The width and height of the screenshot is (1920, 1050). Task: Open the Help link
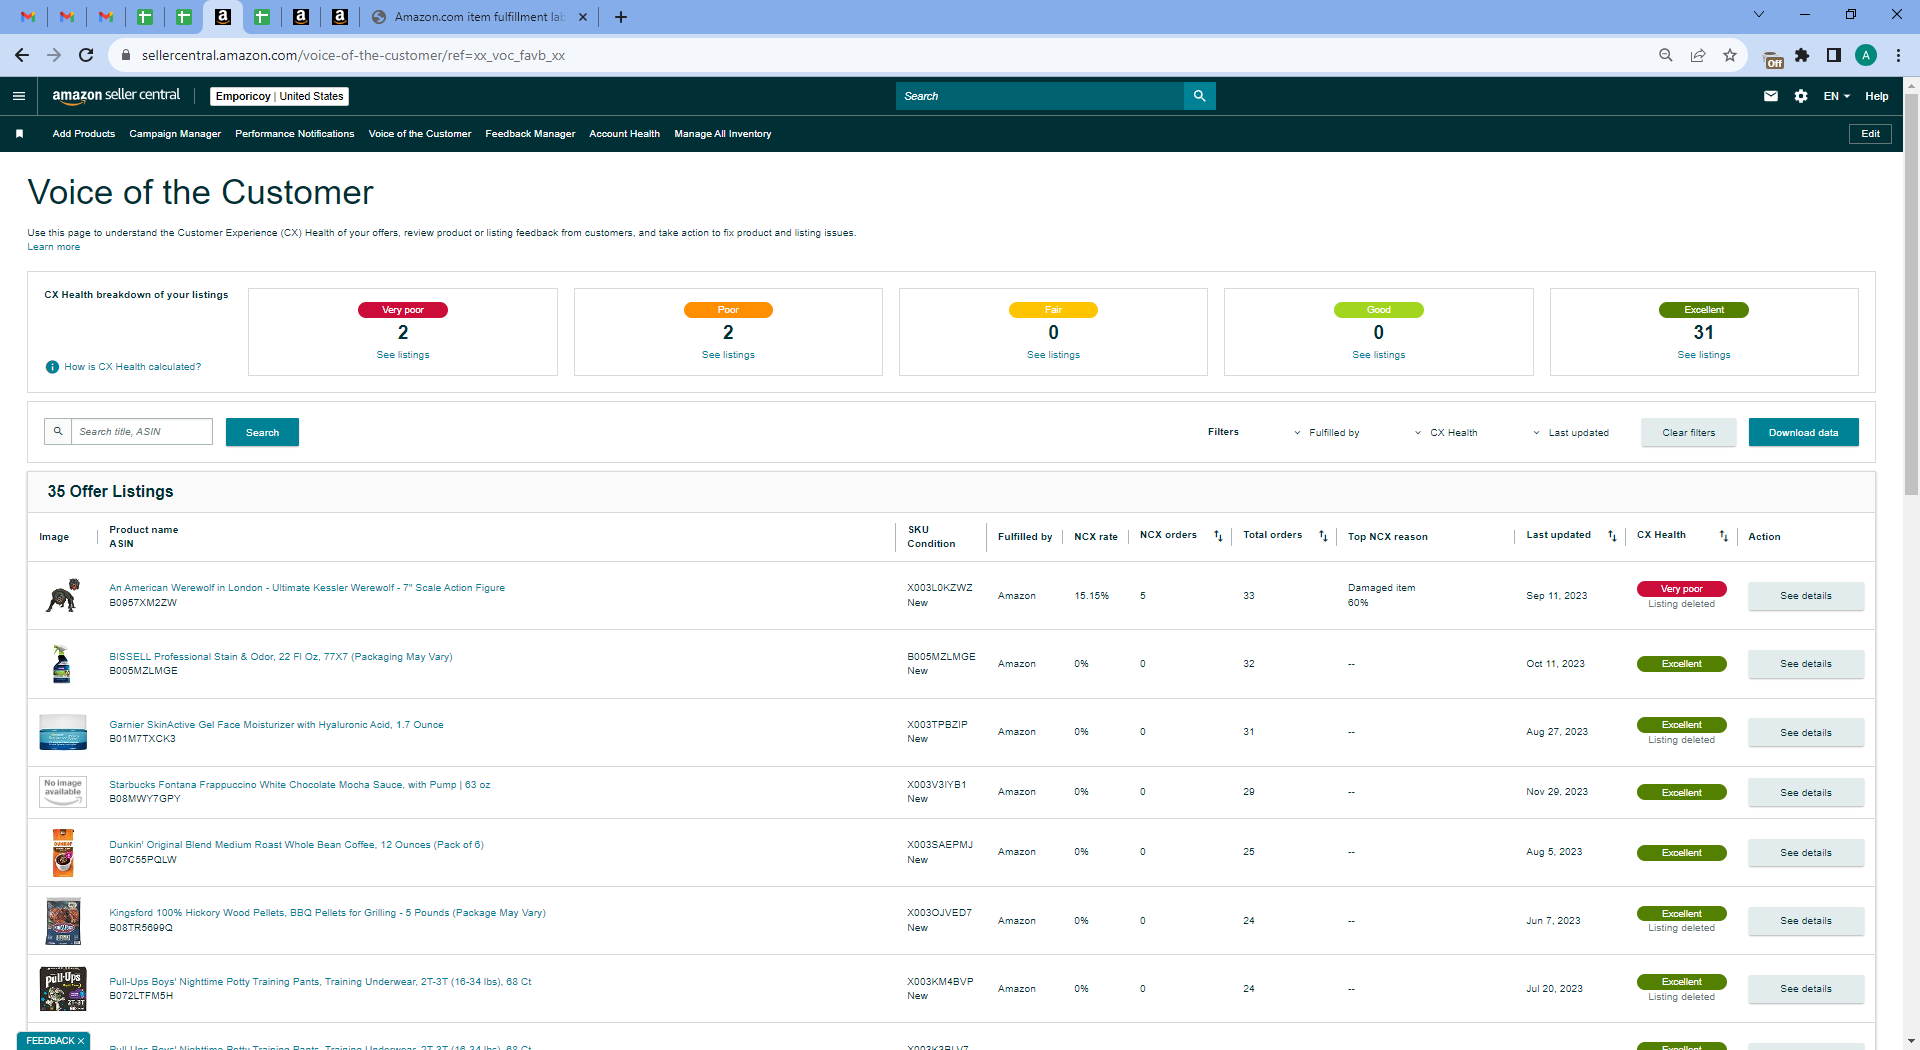pyautogui.click(x=1876, y=96)
